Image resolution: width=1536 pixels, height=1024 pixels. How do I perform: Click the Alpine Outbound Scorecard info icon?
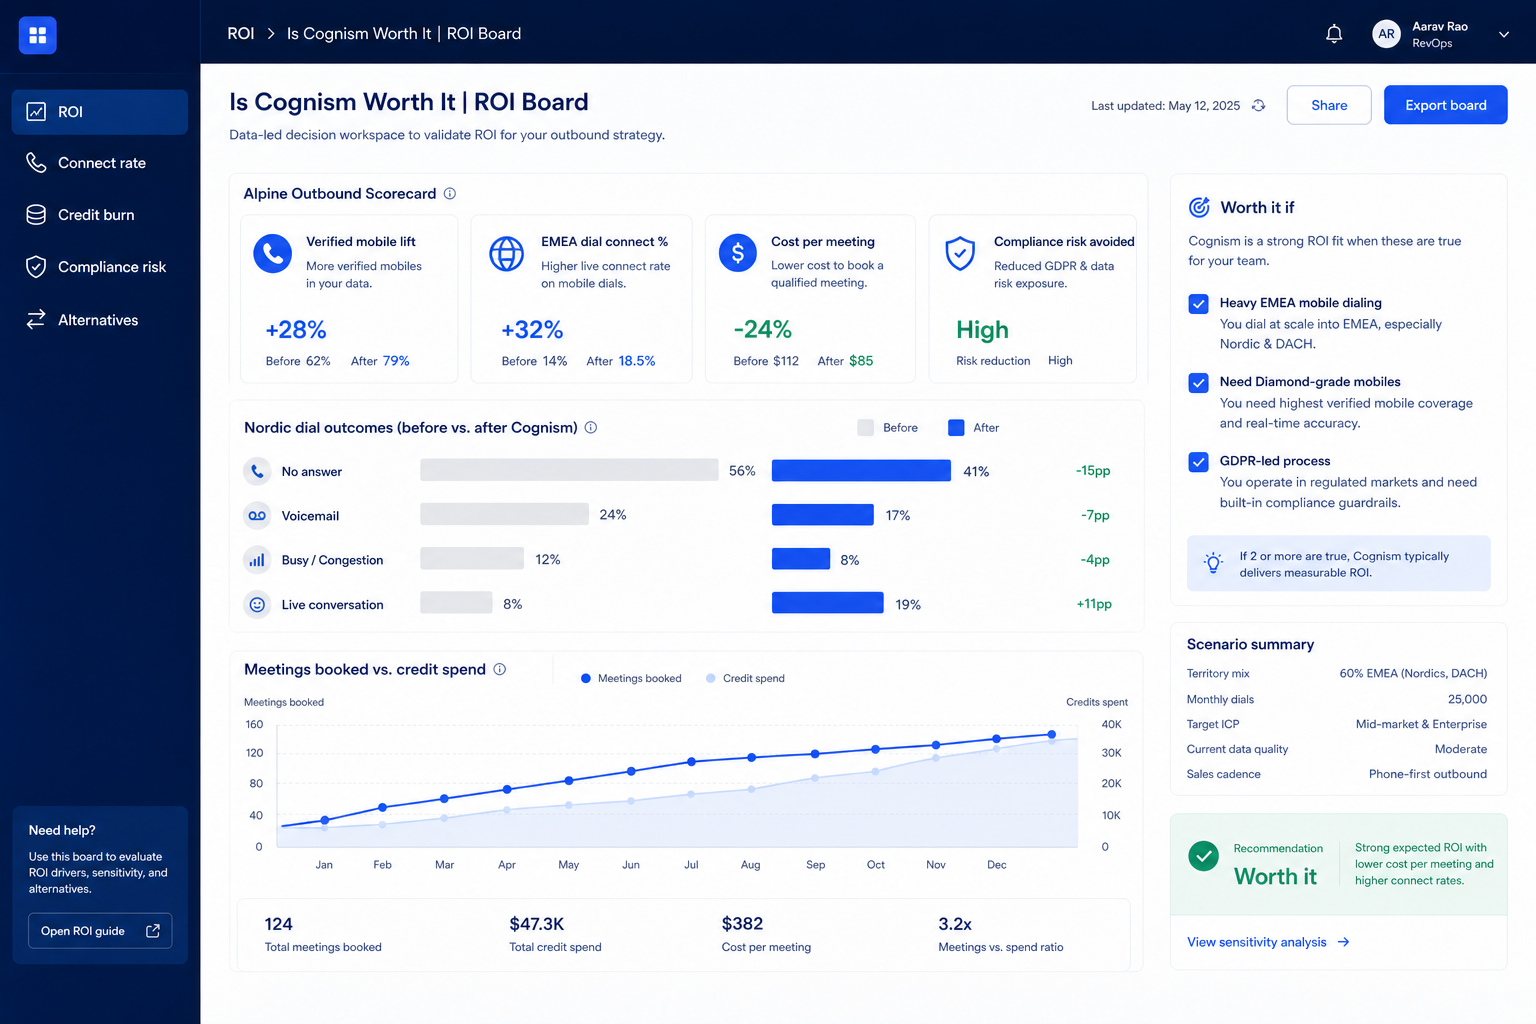pos(450,194)
